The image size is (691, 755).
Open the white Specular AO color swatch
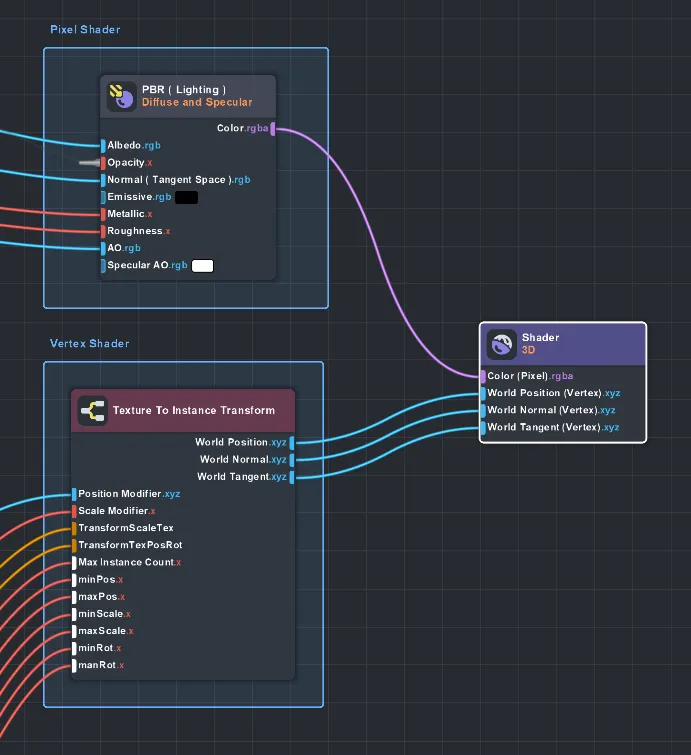point(203,266)
